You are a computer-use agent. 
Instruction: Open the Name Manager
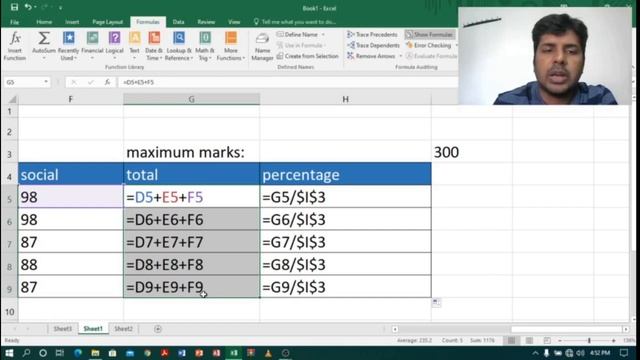tap(262, 46)
